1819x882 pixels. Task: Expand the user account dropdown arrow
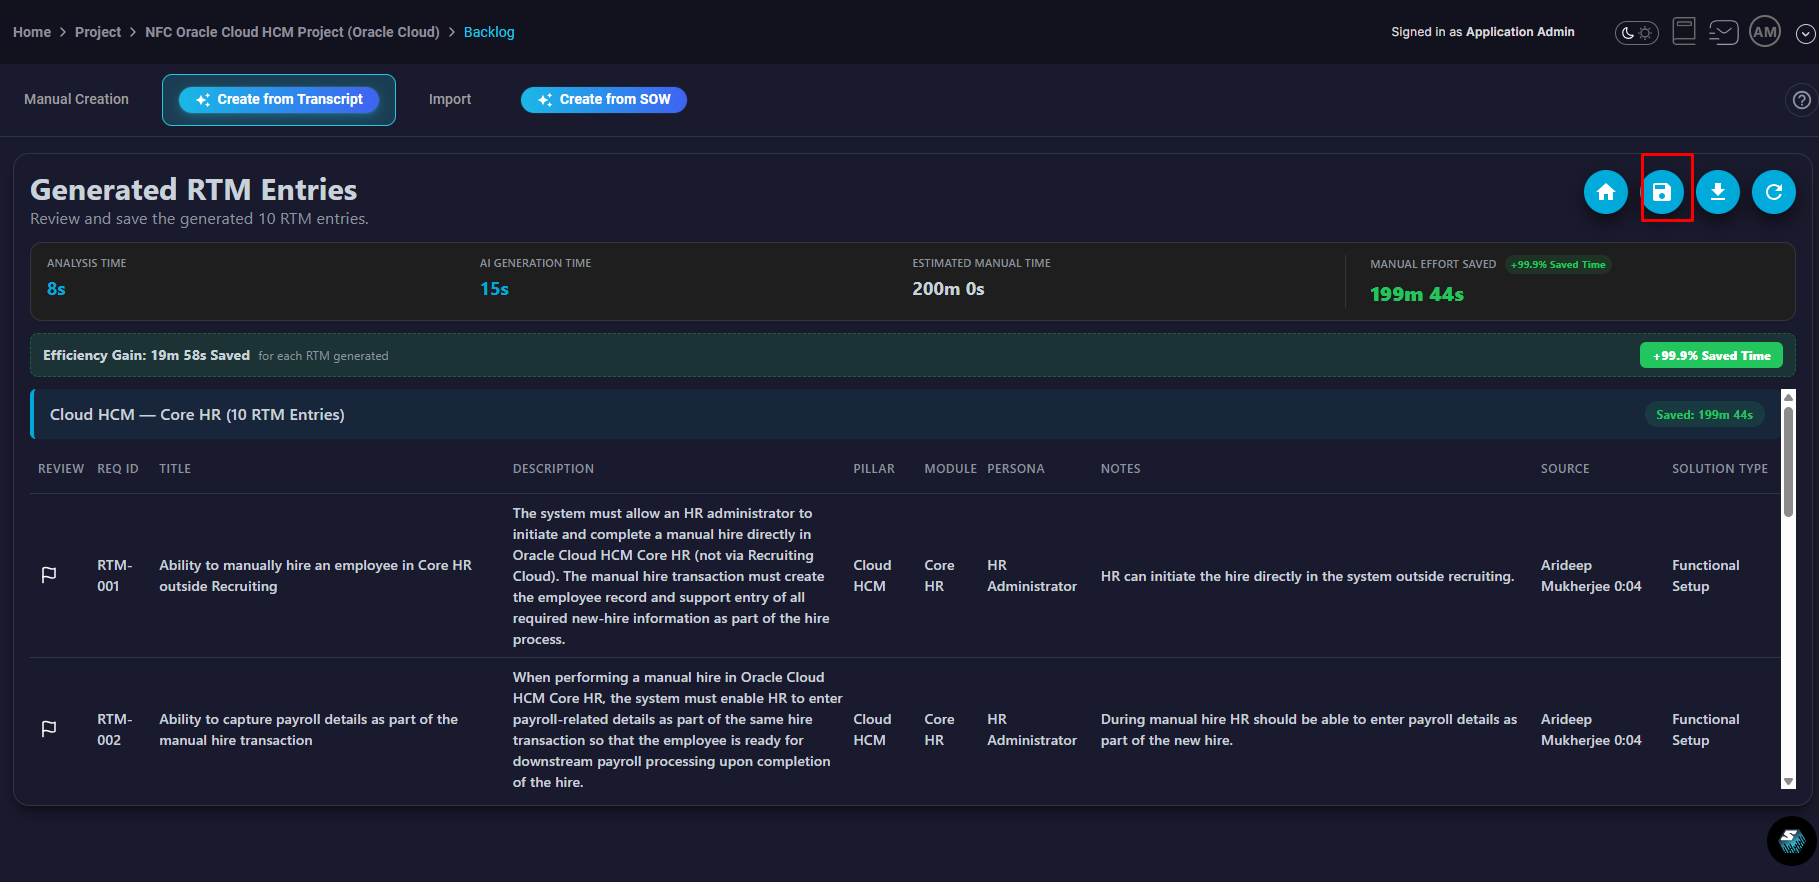point(1805,34)
